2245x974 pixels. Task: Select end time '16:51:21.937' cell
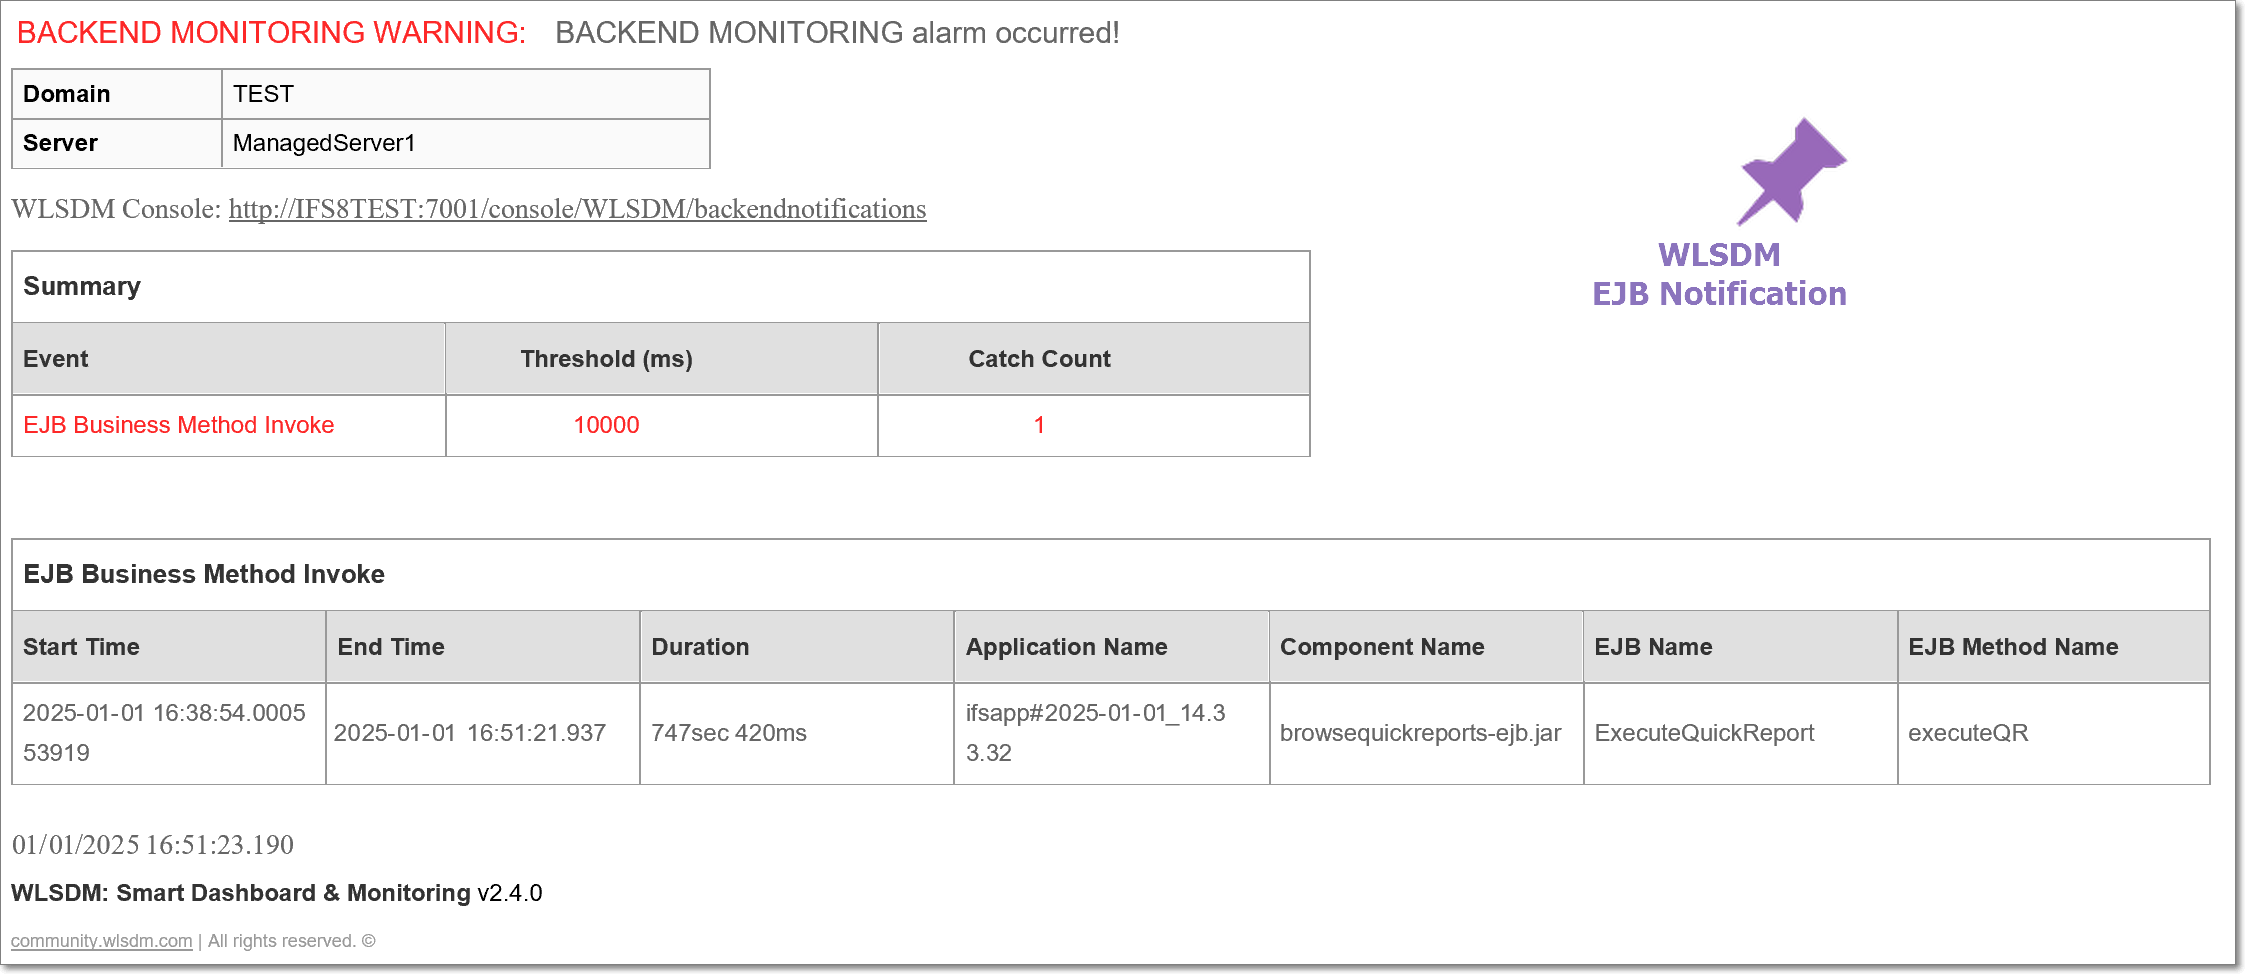pyautogui.click(x=482, y=733)
